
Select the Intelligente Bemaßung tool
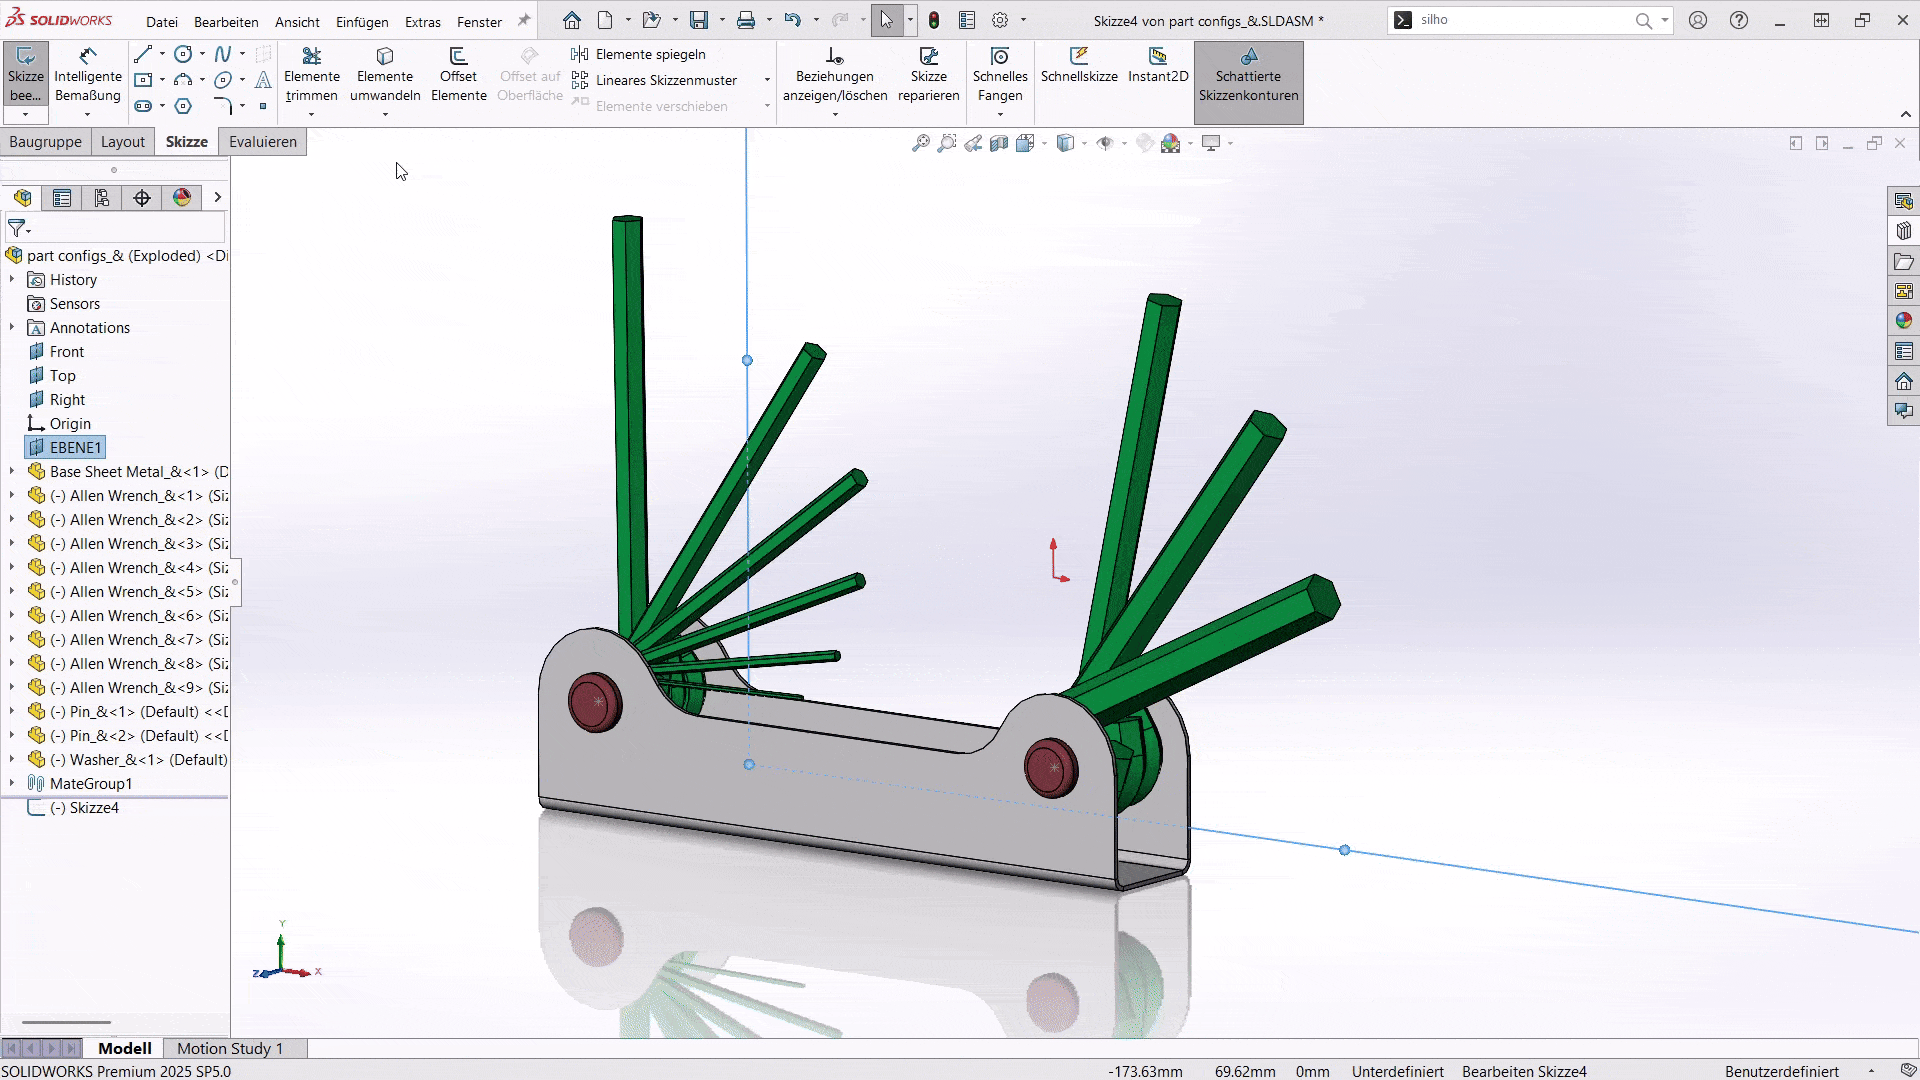pyautogui.click(x=88, y=75)
